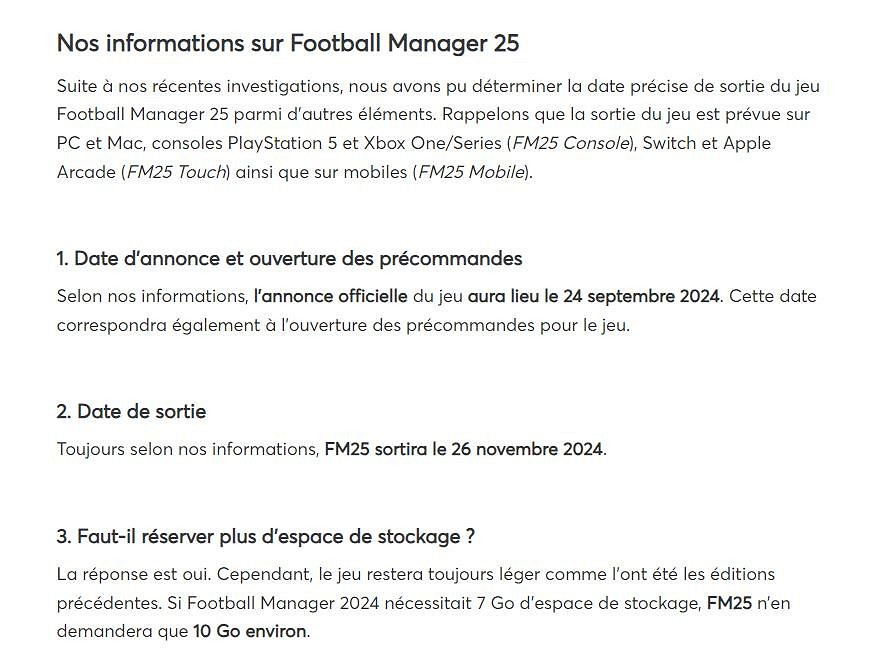Click bold date "aura lieu le 24 septembre 2024"
This screenshot has height=650, width=896.
click(x=593, y=296)
